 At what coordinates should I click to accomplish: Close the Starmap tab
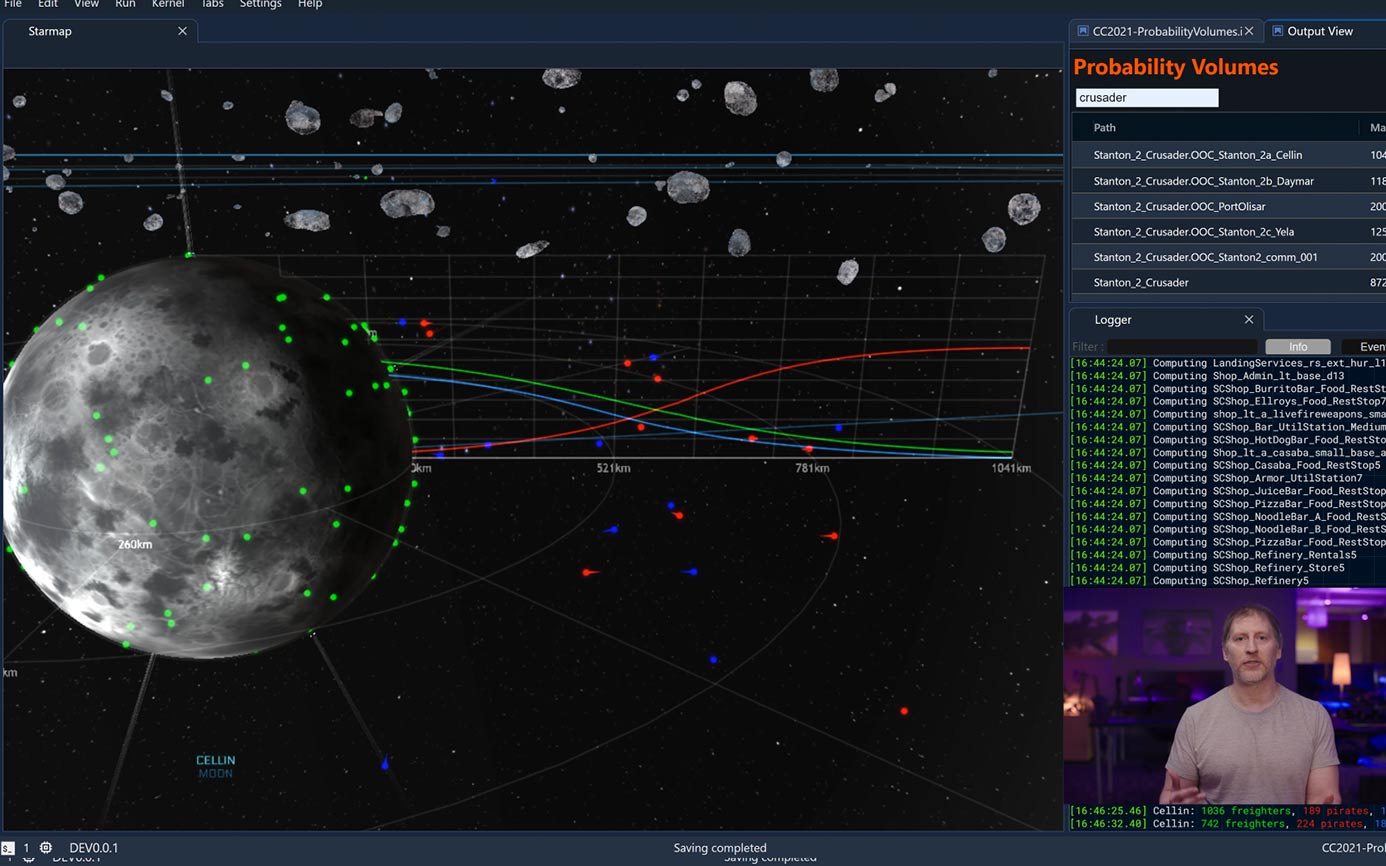click(182, 31)
